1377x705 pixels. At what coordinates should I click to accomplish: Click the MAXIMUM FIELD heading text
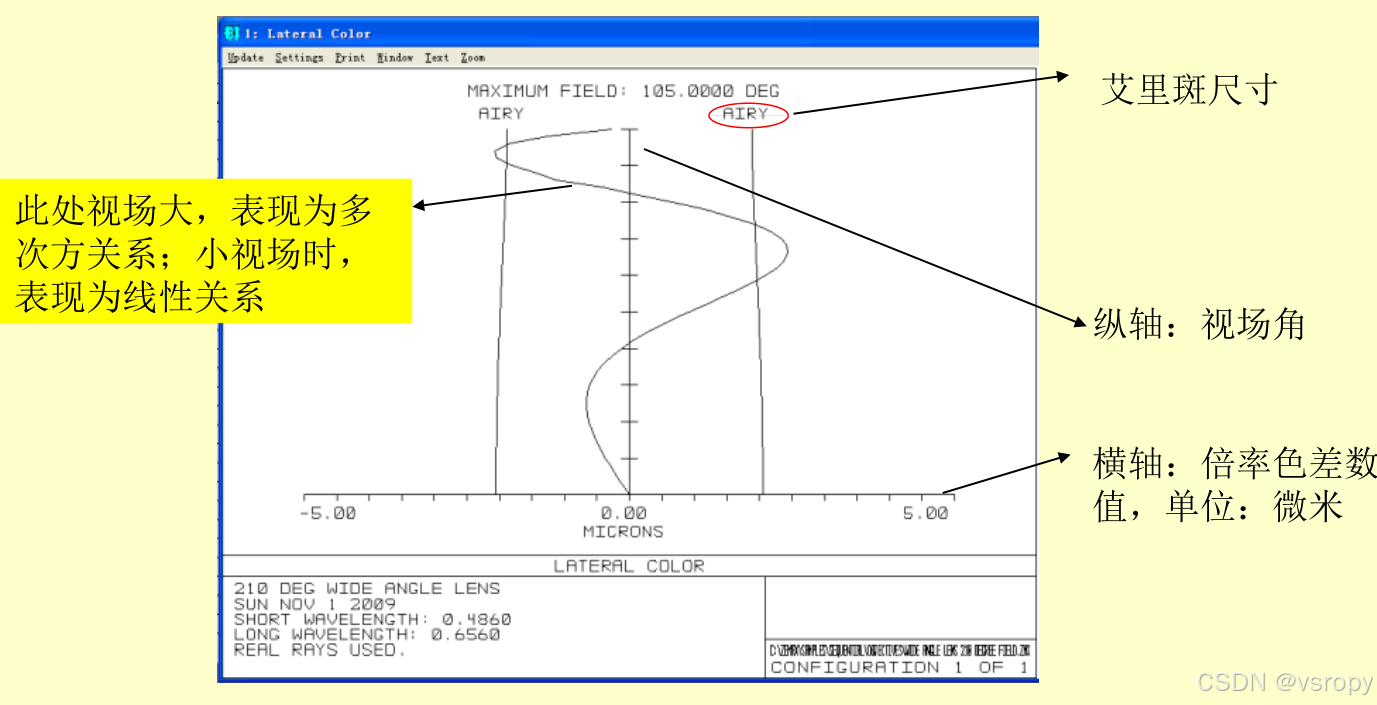pos(625,90)
